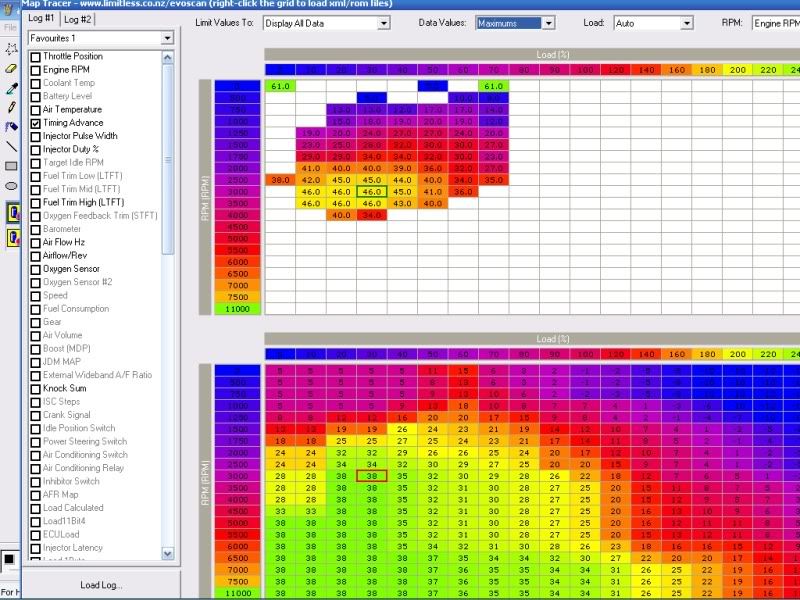Tick the Injector Latency checkbox
The image size is (800, 600).
click(x=35, y=548)
